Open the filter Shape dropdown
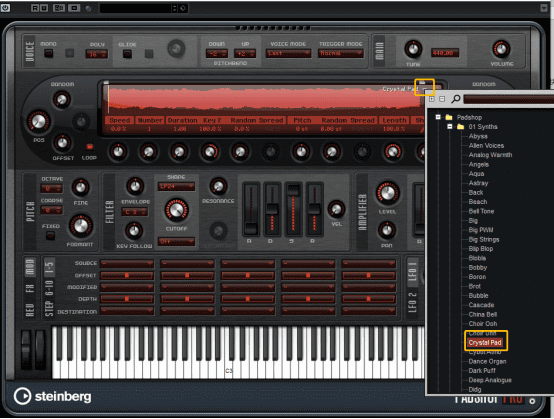This screenshot has height=419, width=554. [x=176, y=186]
